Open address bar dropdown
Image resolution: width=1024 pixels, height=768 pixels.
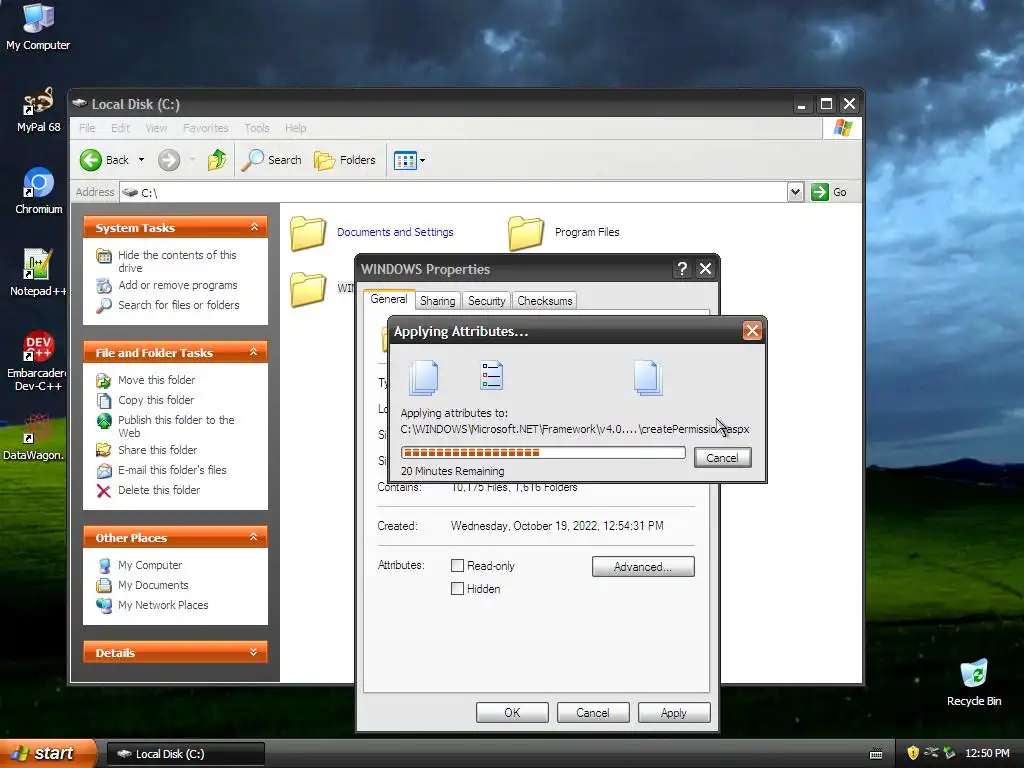point(795,192)
